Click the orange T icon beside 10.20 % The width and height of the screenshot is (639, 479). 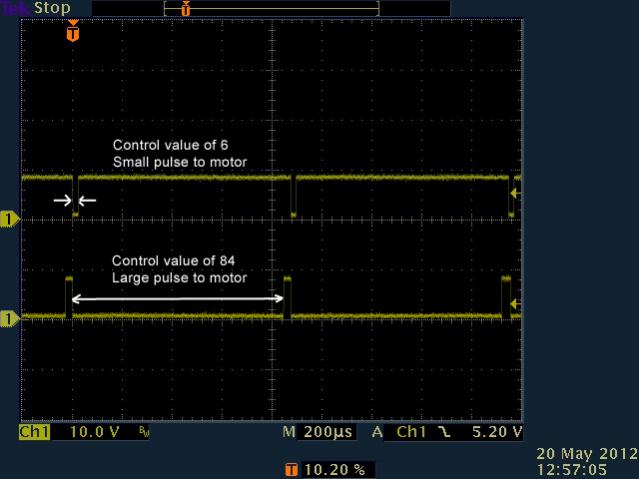pyautogui.click(x=291, y=468)
